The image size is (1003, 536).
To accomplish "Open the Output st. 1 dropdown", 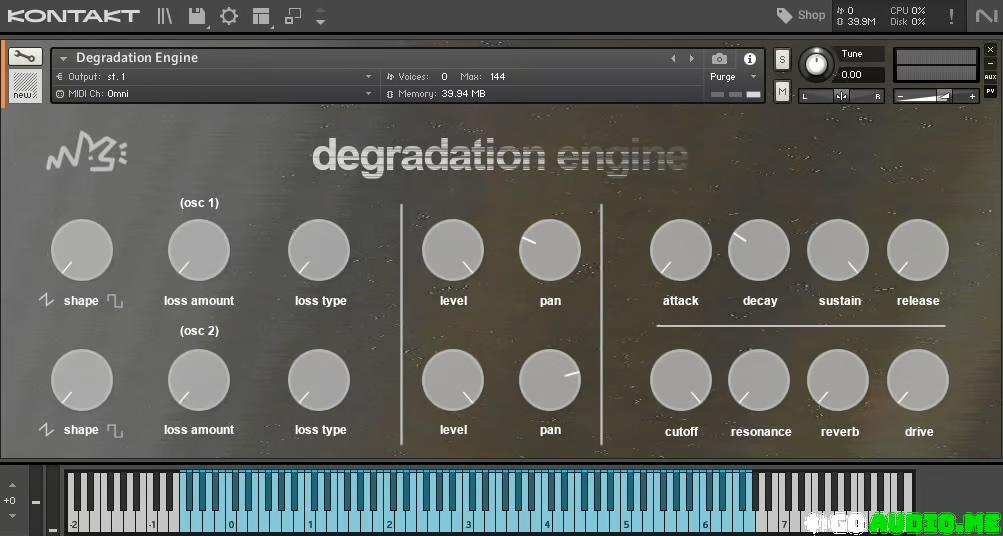I will pyautogui.click(x=214, y=77).
